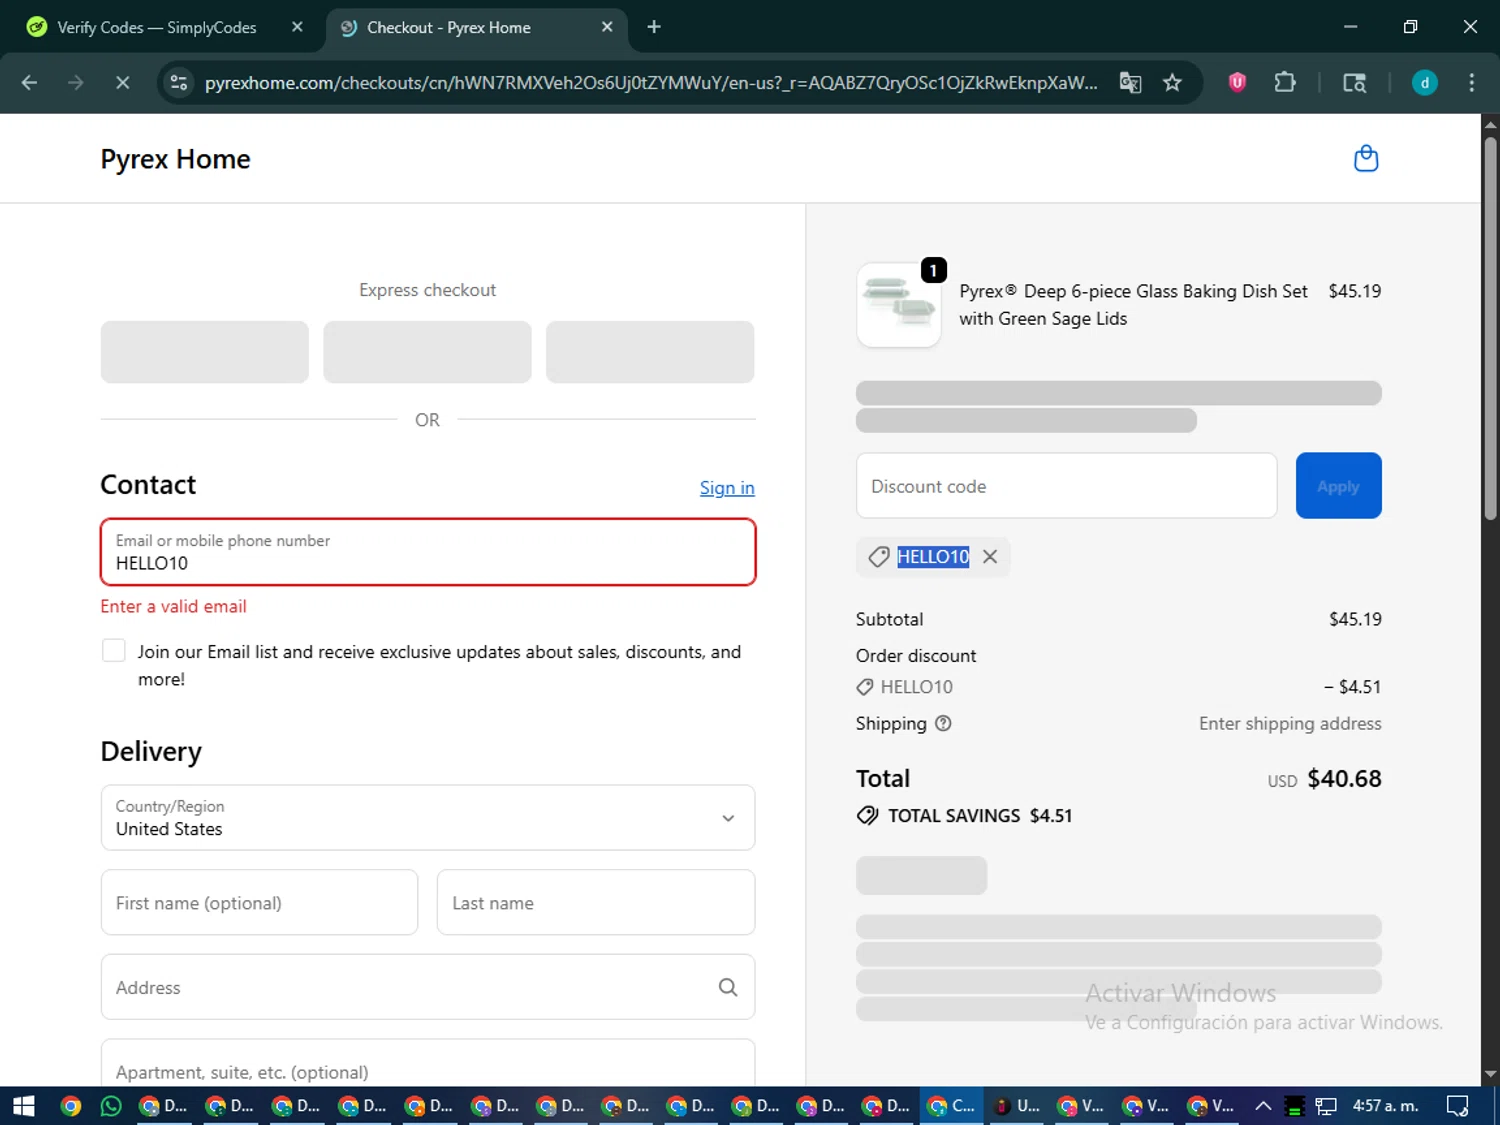Stop loading the page
1500x1125 pixels.
tap(123, 83)
